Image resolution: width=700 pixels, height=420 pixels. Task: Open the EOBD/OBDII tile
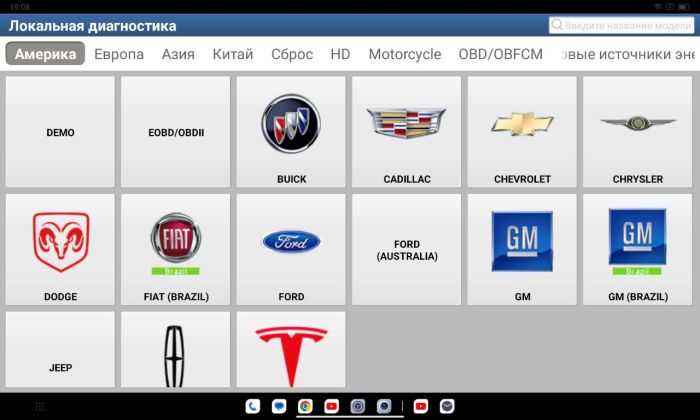(175, 132)
